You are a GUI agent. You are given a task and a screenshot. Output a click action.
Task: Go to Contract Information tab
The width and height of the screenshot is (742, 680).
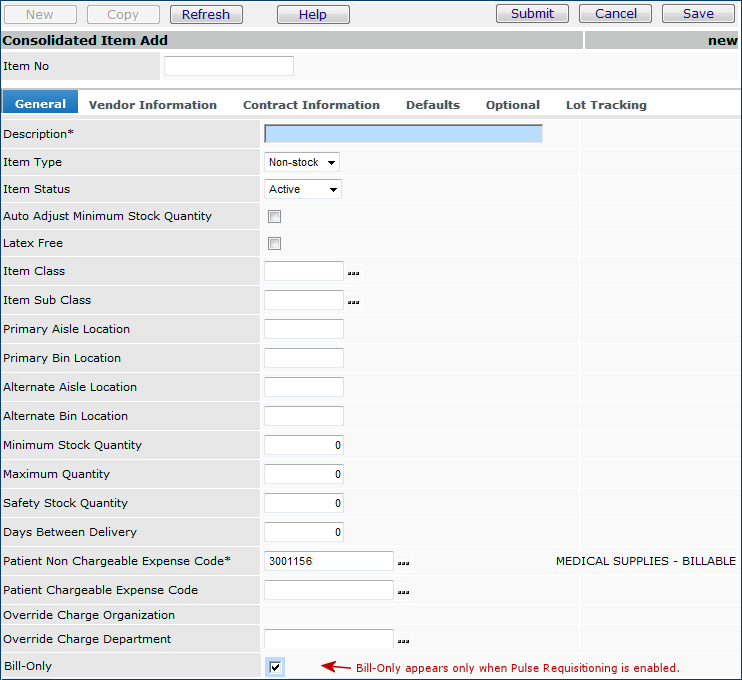point(311,105)
